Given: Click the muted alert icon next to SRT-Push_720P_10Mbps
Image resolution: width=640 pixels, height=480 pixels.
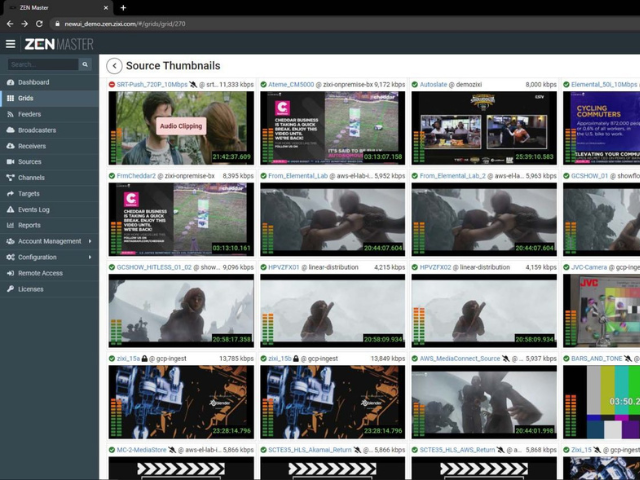Looking at the screenshot, I should point(193,84).
